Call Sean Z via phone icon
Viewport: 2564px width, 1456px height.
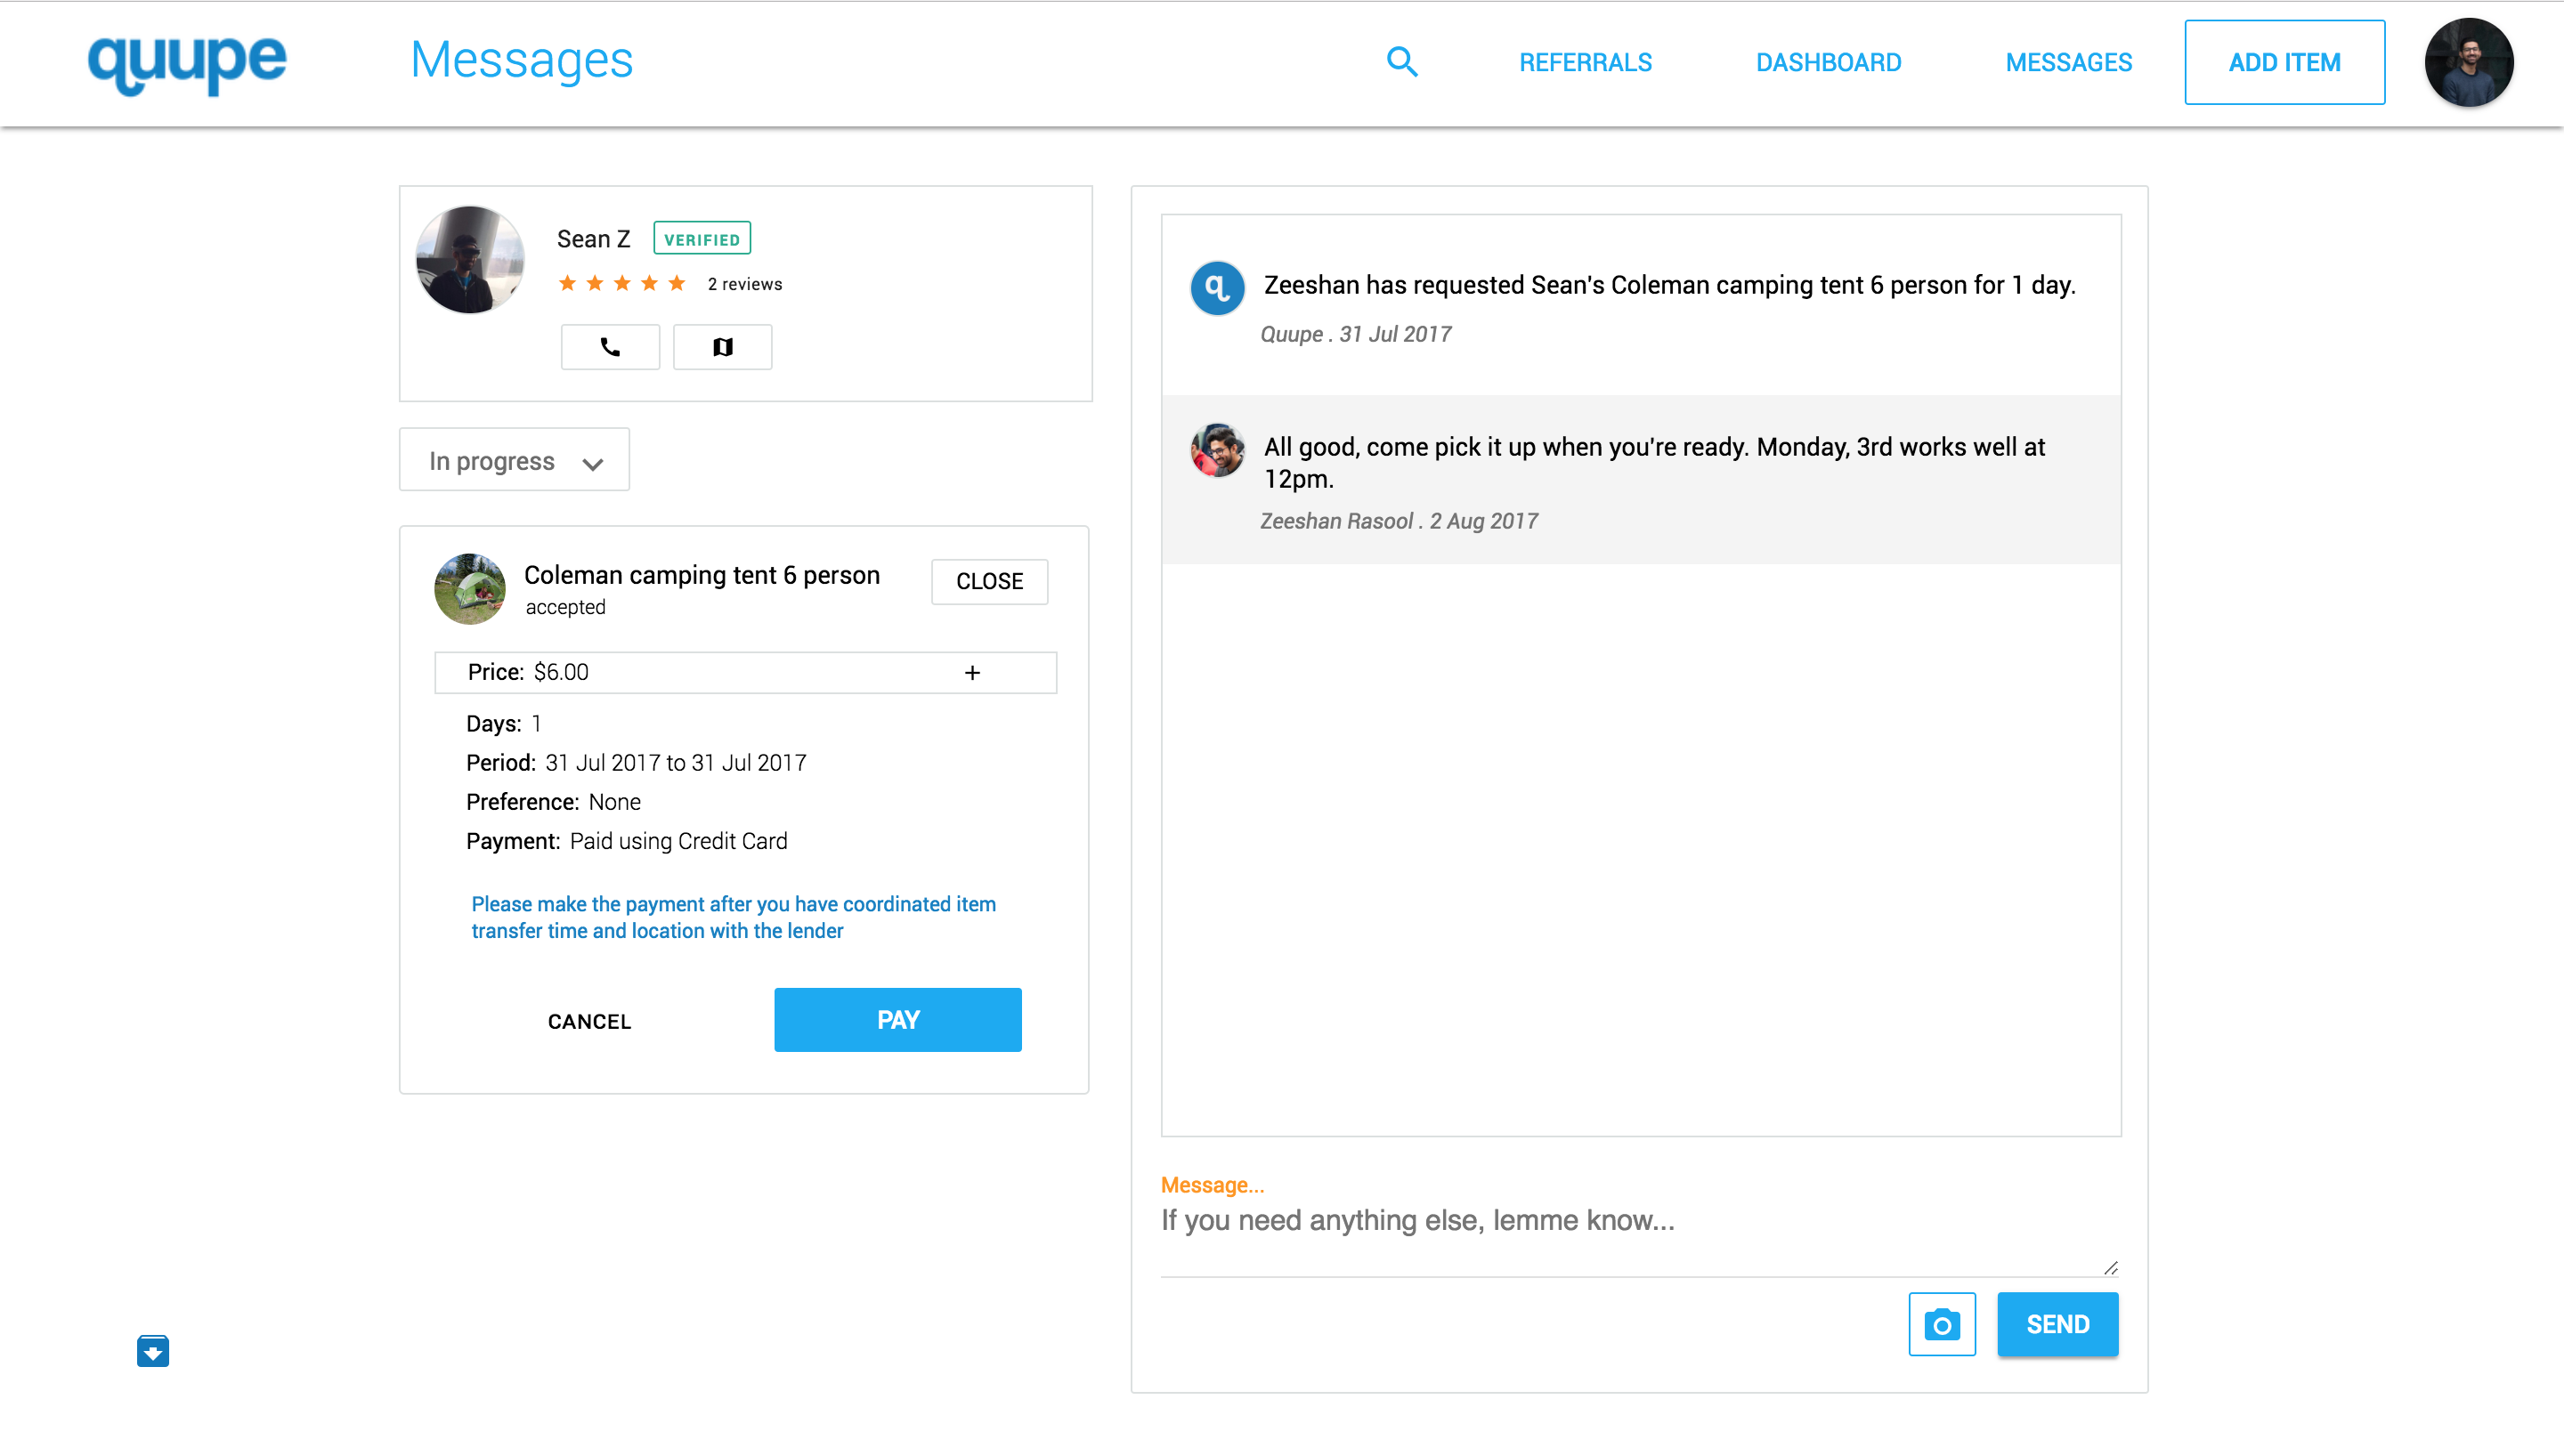[610, 347]
